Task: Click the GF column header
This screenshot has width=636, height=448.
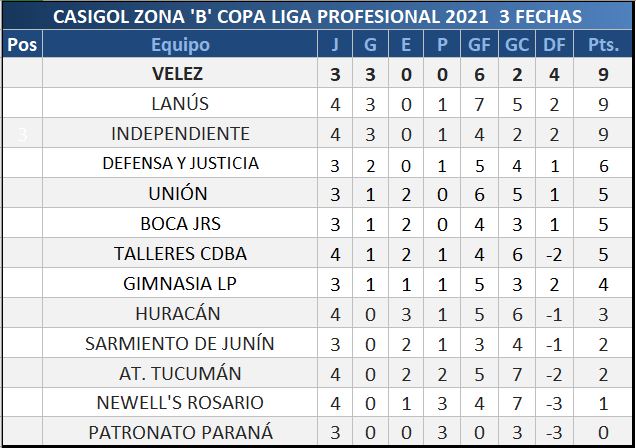Action: 480,45
